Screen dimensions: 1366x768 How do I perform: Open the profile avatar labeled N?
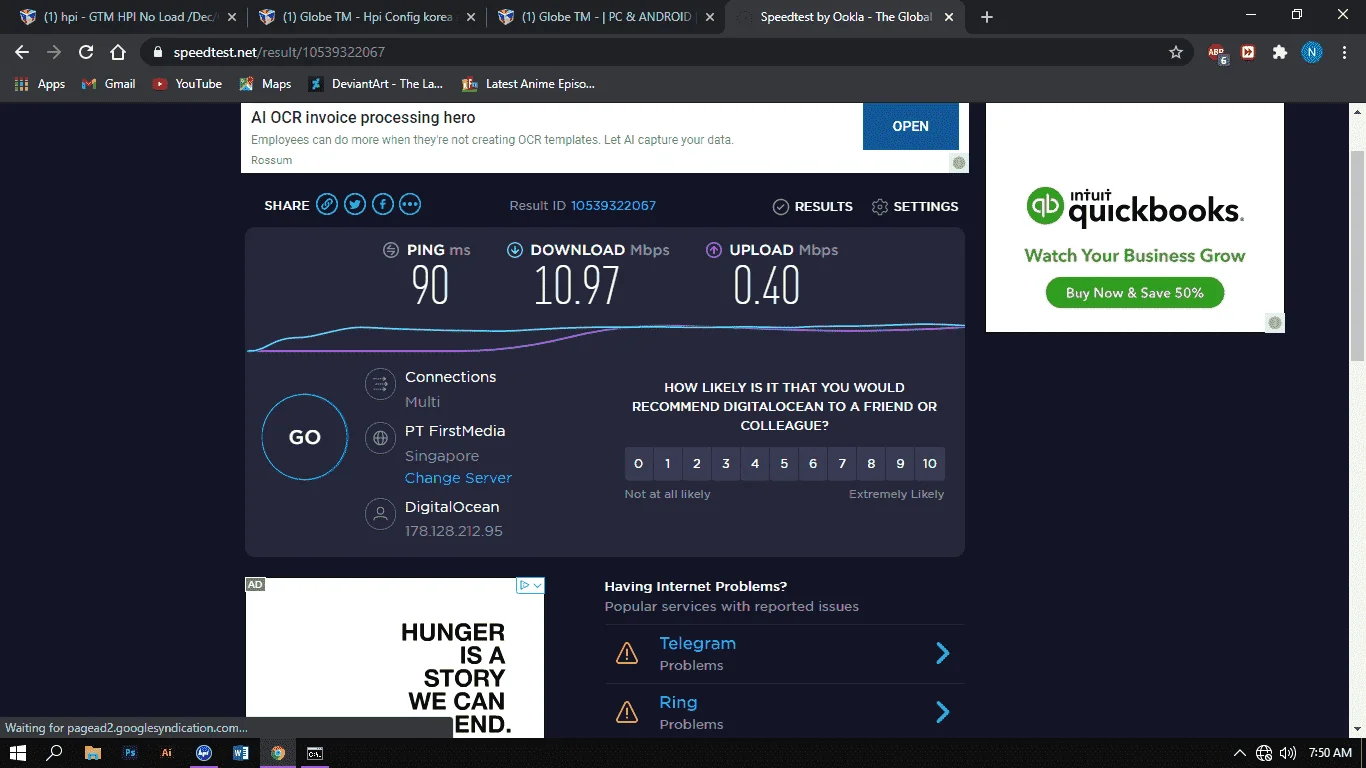coord(1311,52)
